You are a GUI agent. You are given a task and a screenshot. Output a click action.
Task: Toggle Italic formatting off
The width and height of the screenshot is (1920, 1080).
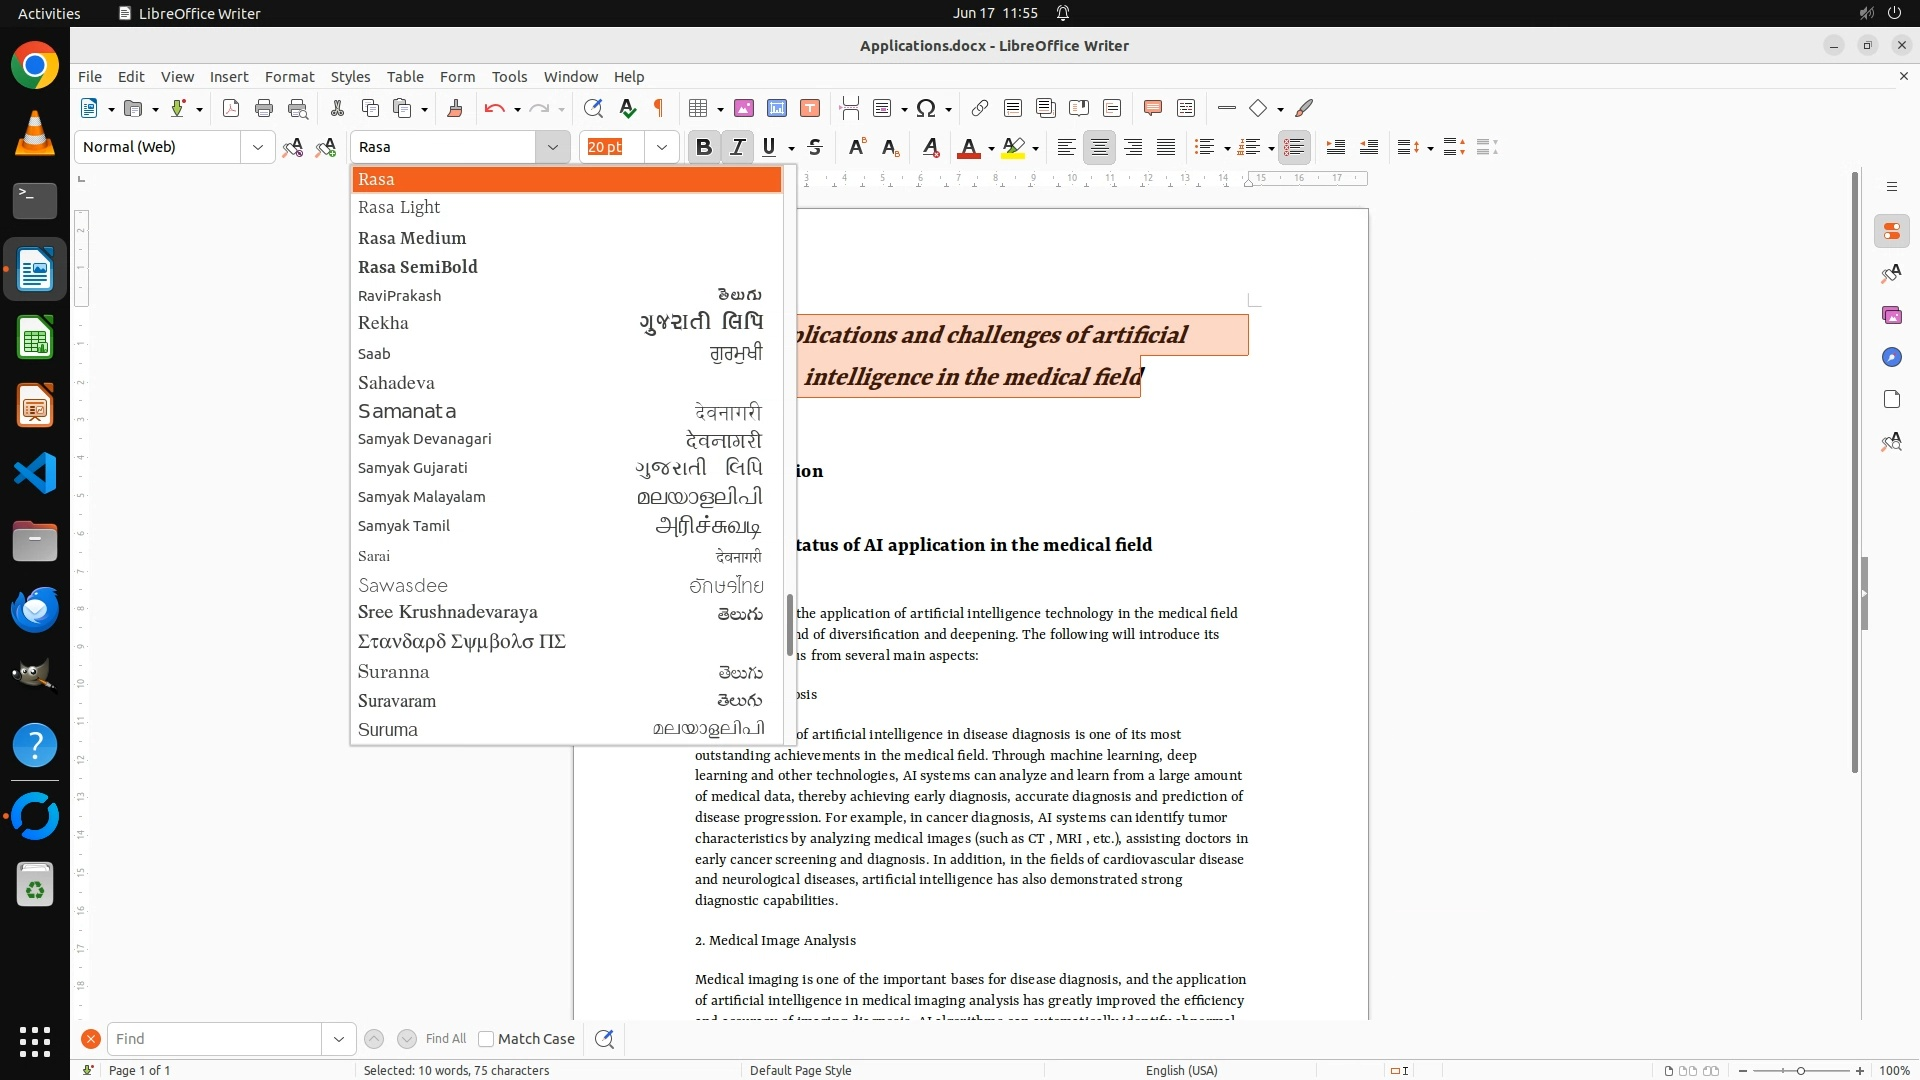(x=738, y=147)
